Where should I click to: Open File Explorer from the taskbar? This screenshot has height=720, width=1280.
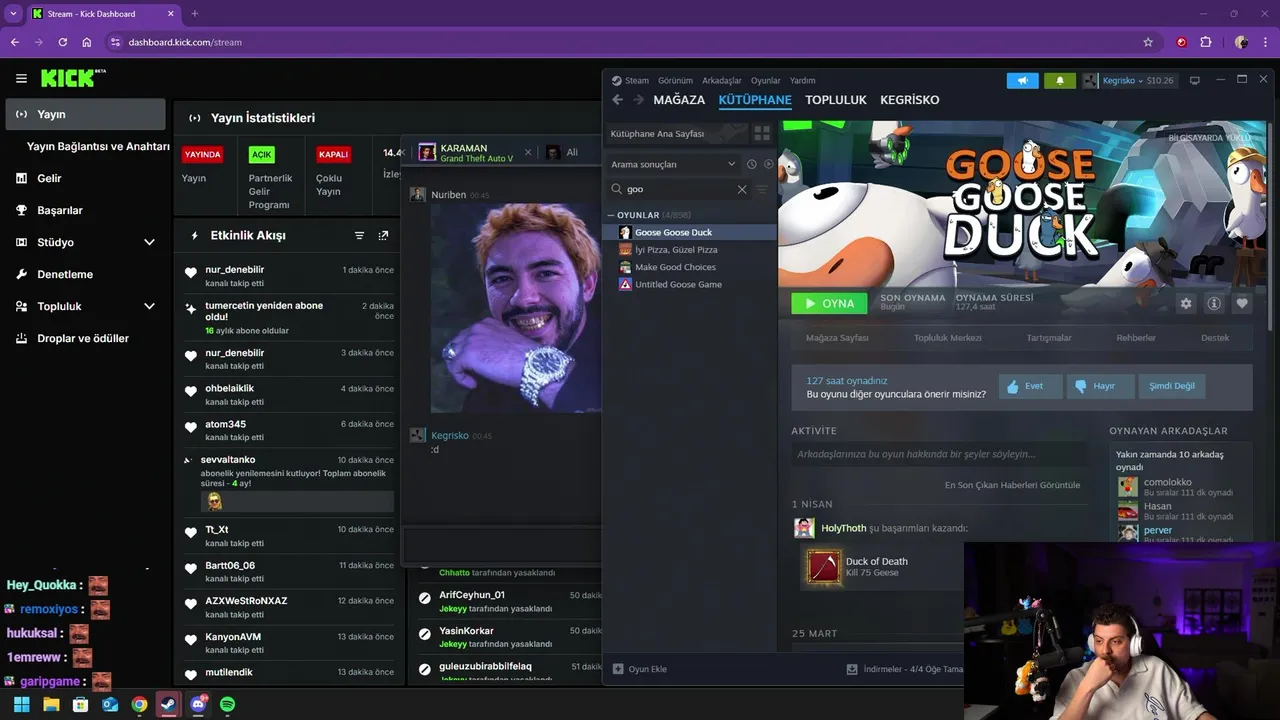point(51,704)
